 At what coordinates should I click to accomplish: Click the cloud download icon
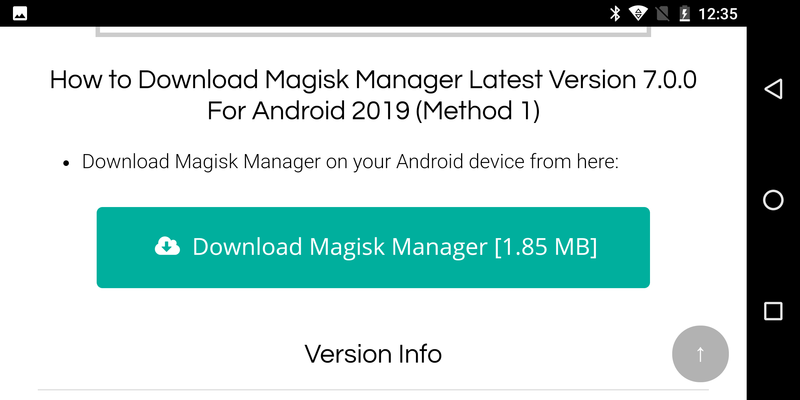point(167,246)
